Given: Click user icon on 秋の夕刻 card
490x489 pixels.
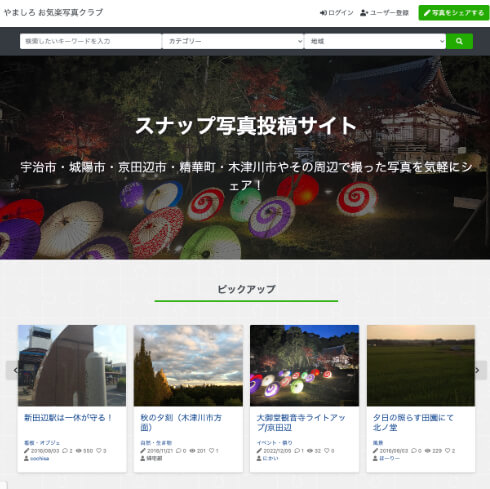Looking at the screenshot, I should click(x=143, y=459).
